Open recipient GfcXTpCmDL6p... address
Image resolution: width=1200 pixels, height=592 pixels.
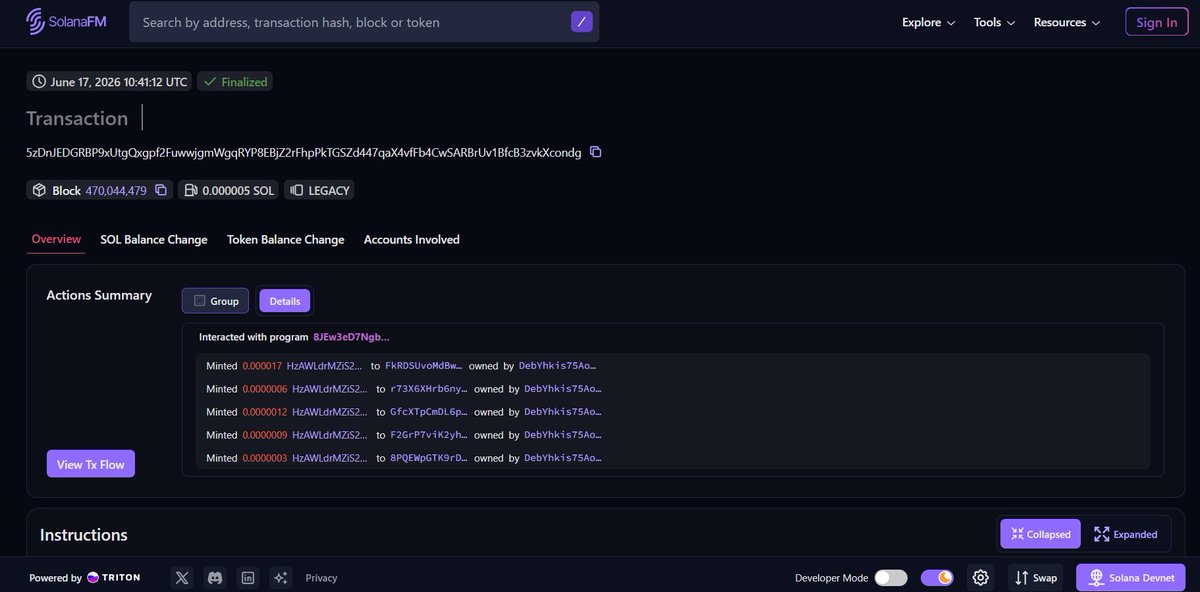coord(429,412)
